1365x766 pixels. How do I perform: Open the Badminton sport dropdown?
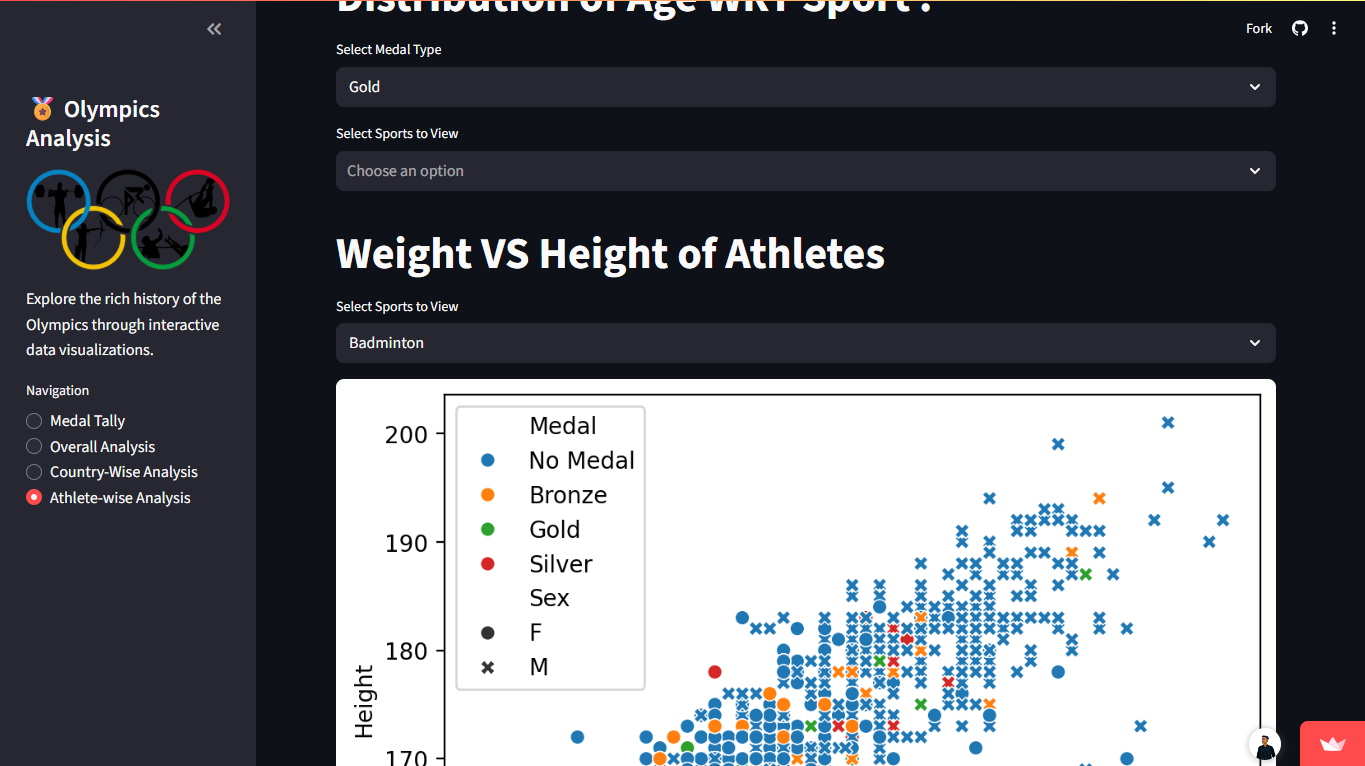[x=805, y=343]
